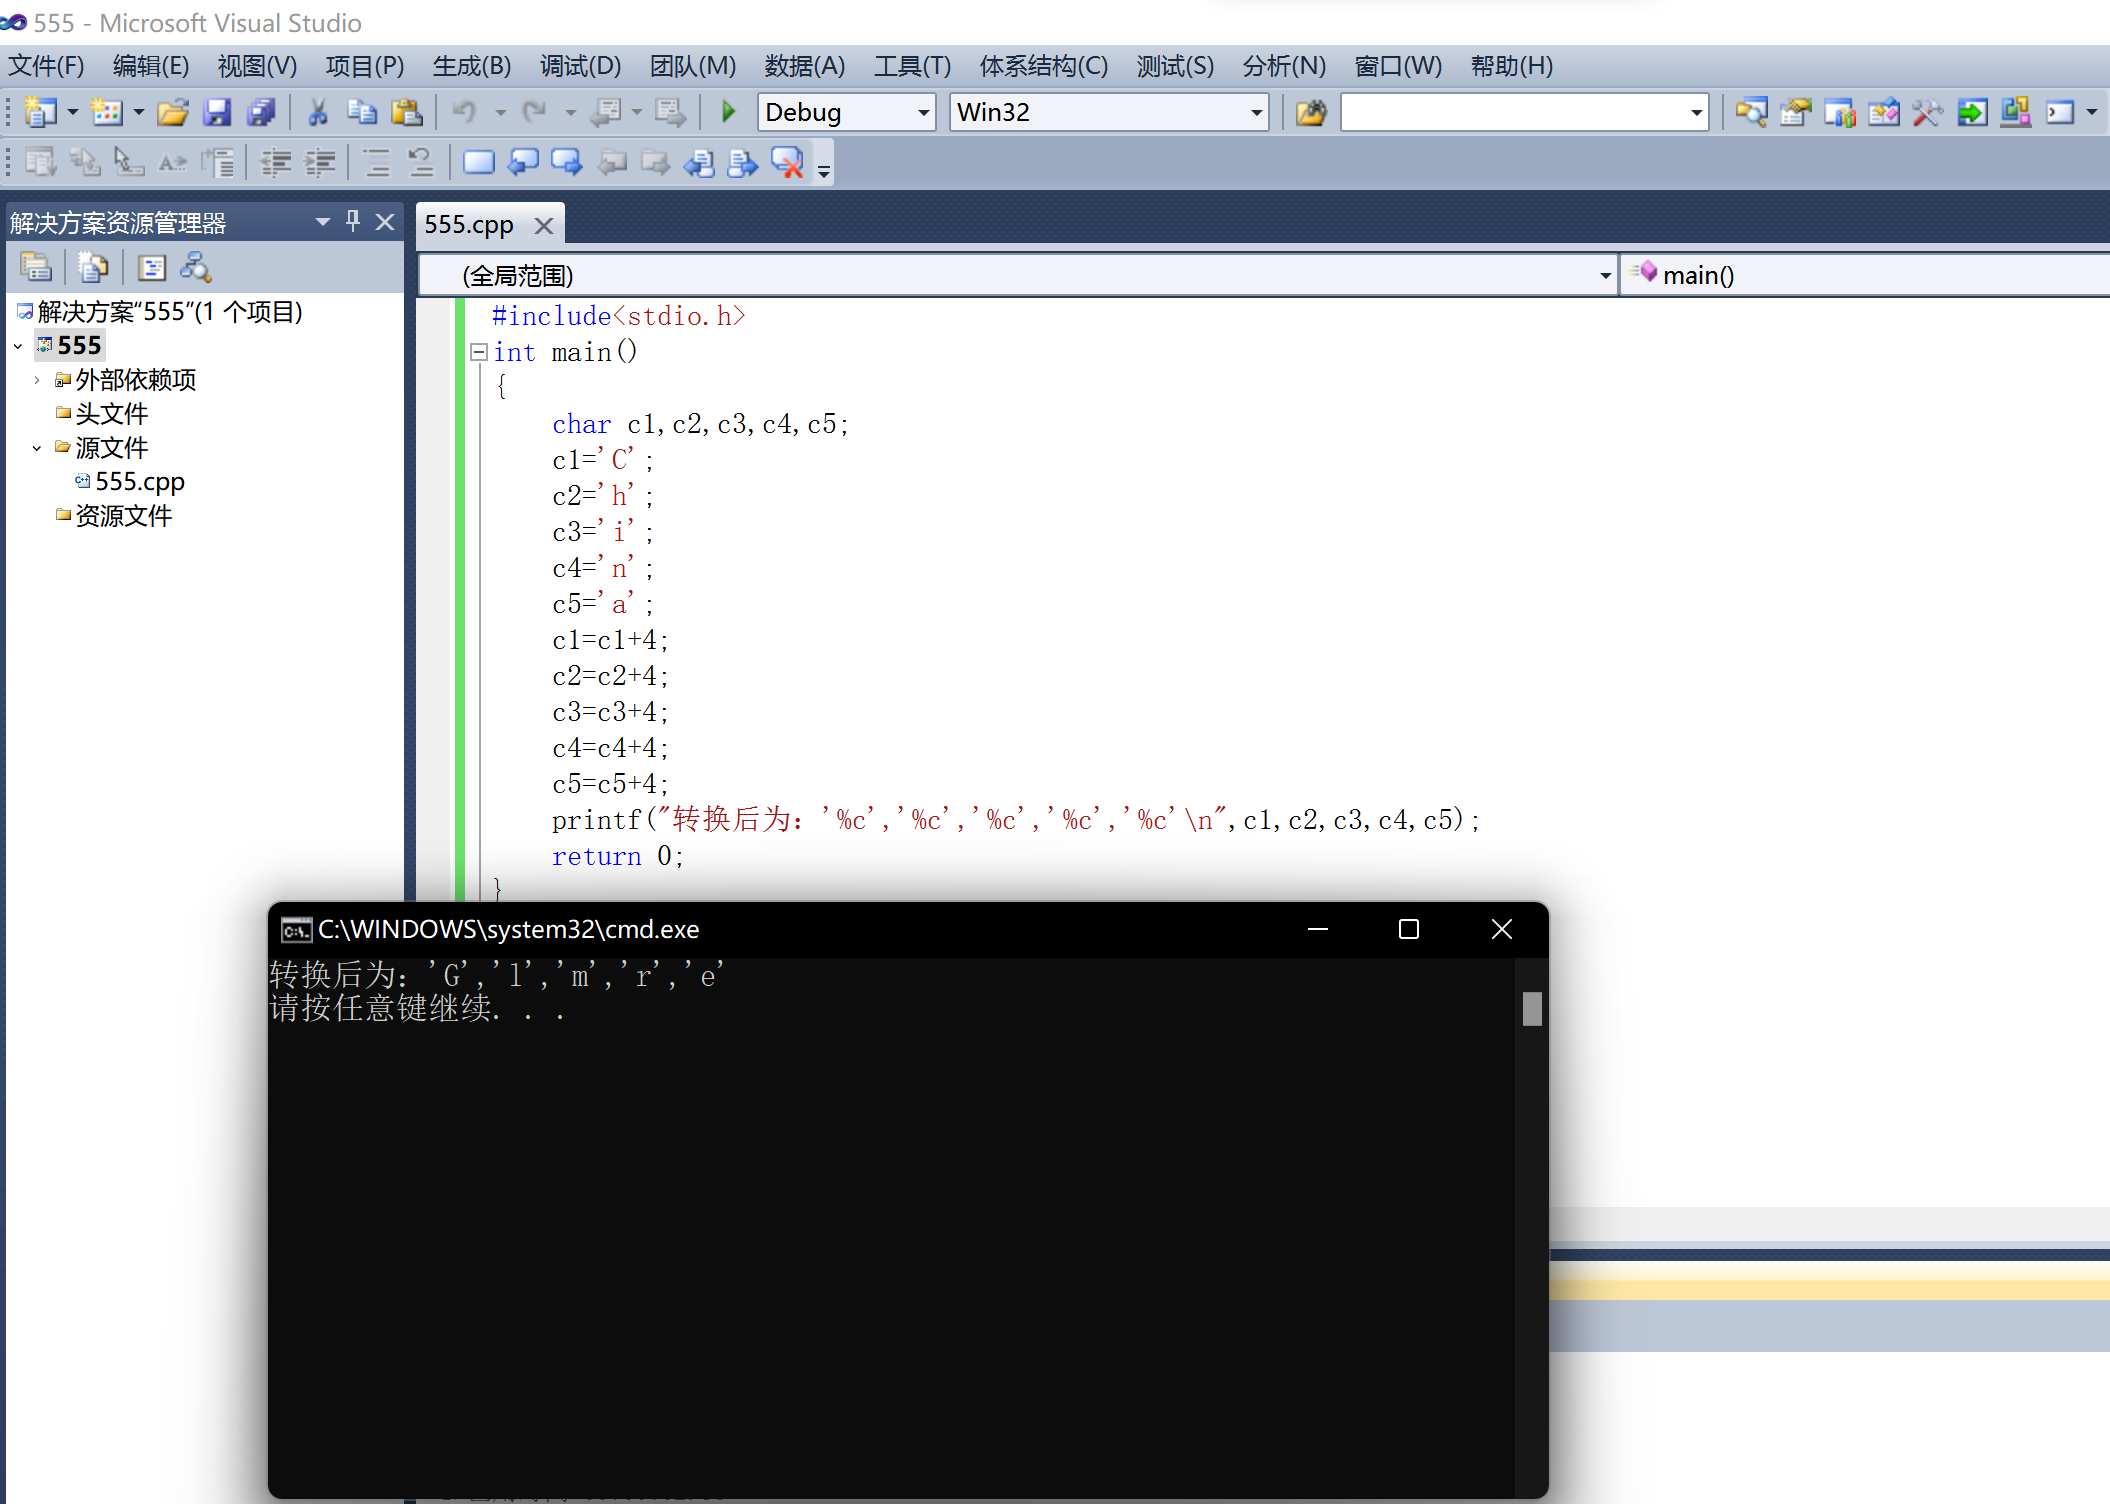Collapse the int main() code outline
2110x1504 pixels.
[x=479, y=352]
